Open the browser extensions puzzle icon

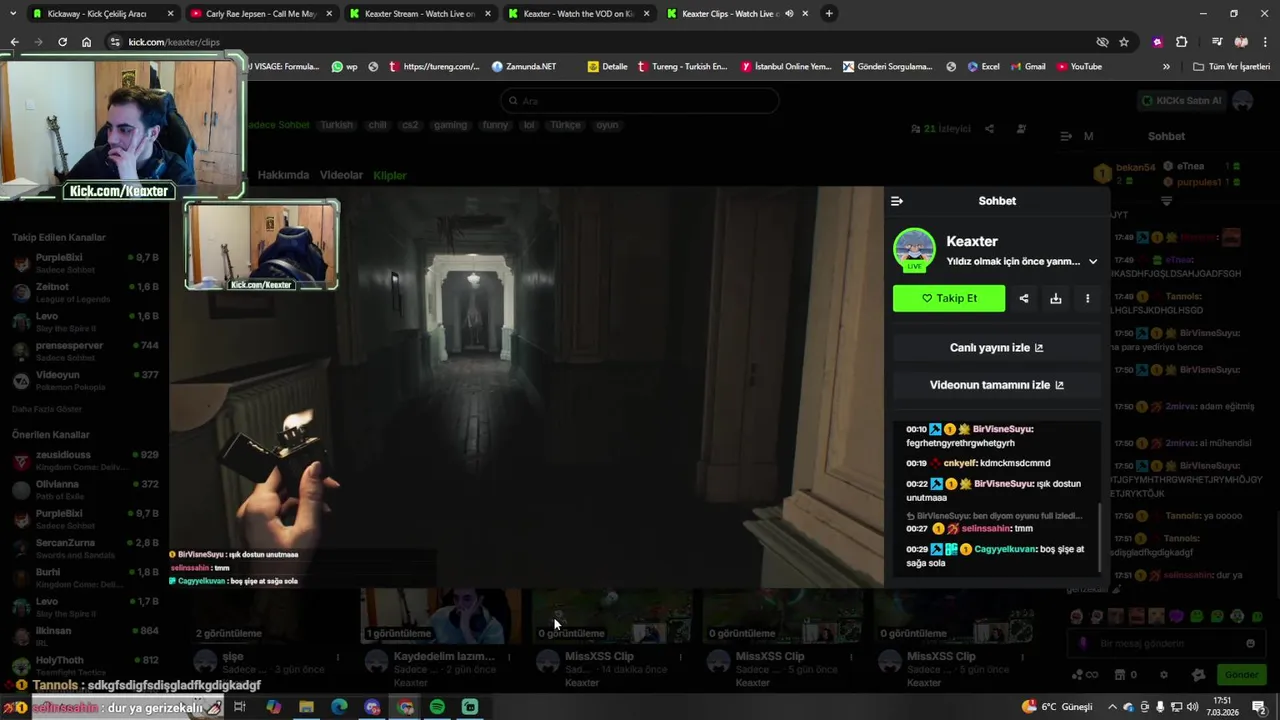[1181, 42]
